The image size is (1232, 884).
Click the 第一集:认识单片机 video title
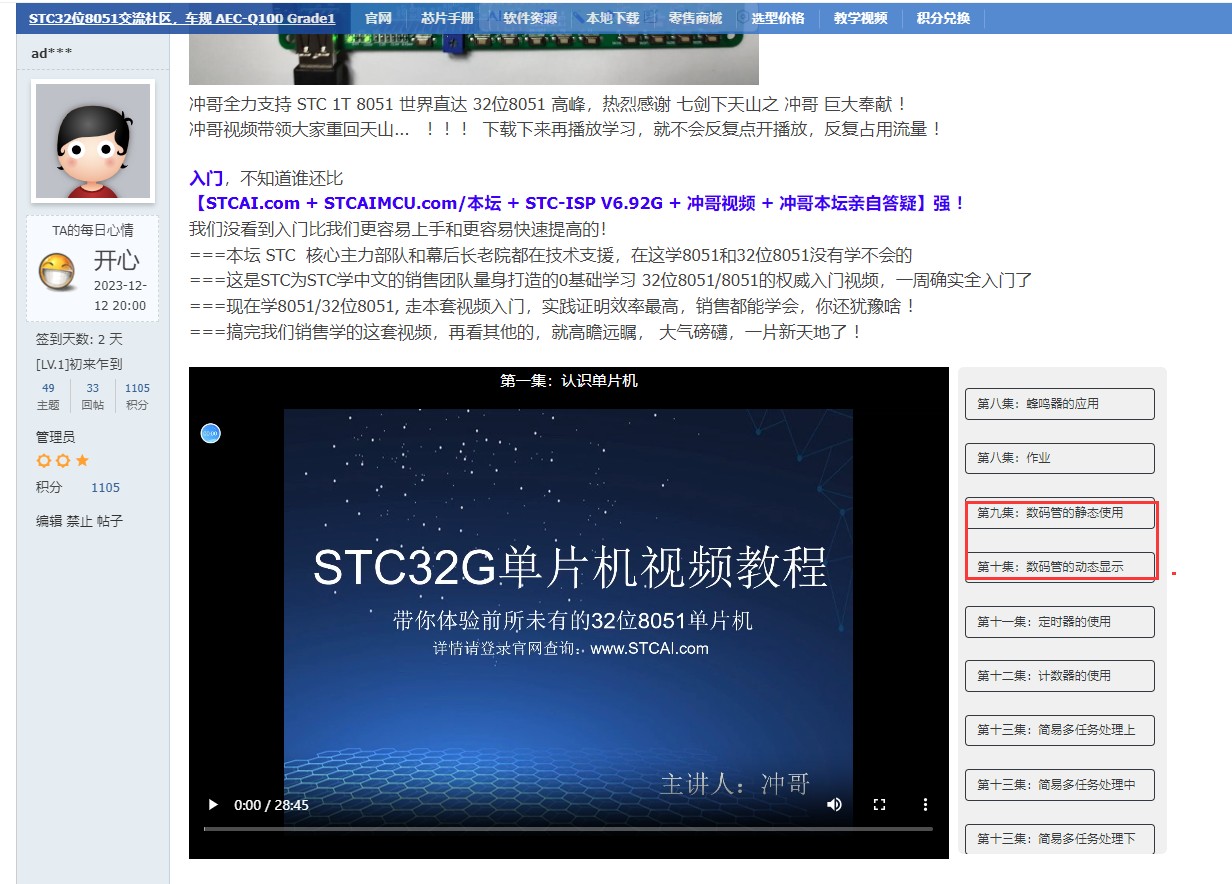569,380
